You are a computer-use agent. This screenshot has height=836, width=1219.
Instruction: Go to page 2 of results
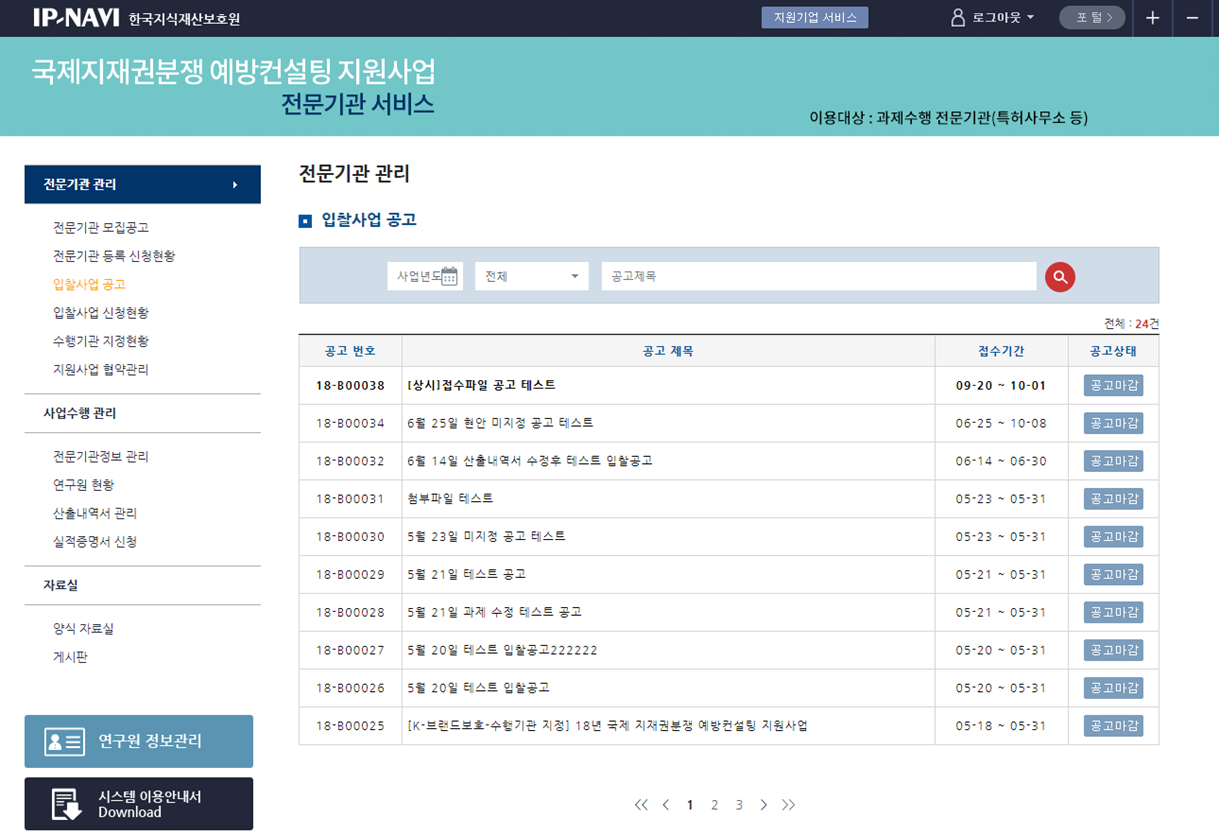[715, 805]
